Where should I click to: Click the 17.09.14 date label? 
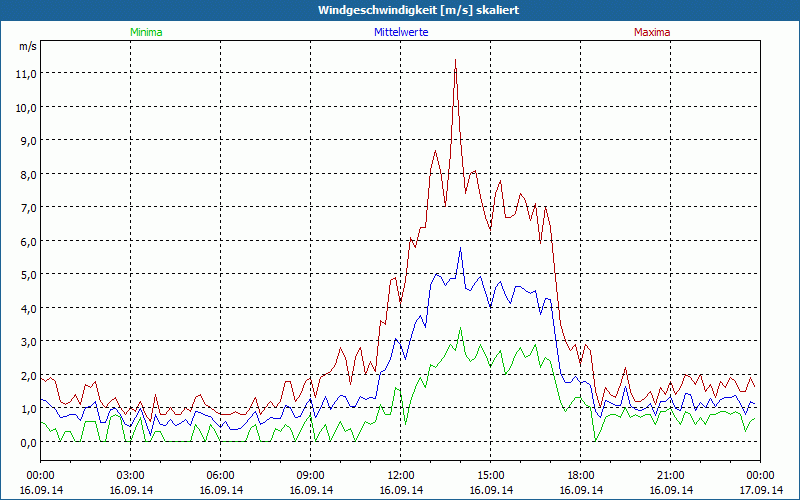click(x=761, y=490)
